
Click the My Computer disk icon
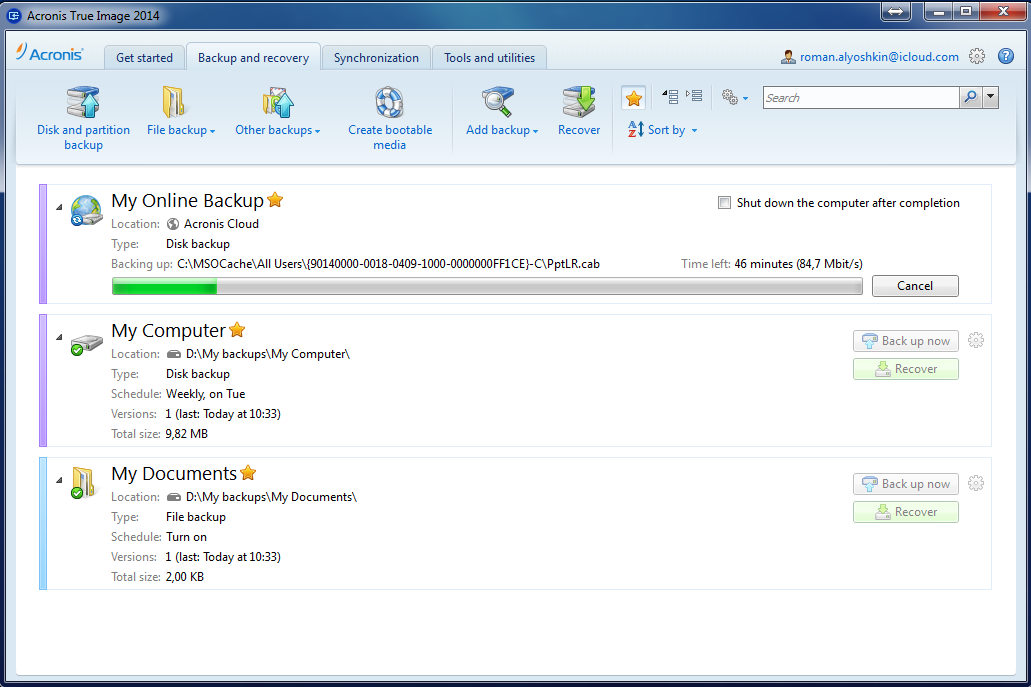86,344
